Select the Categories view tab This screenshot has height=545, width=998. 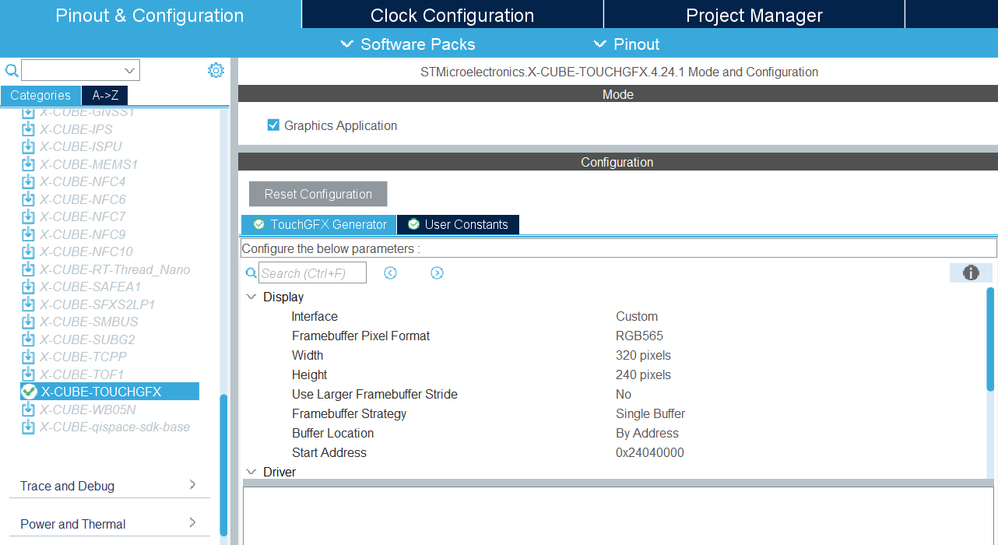(x=41, y=96)
